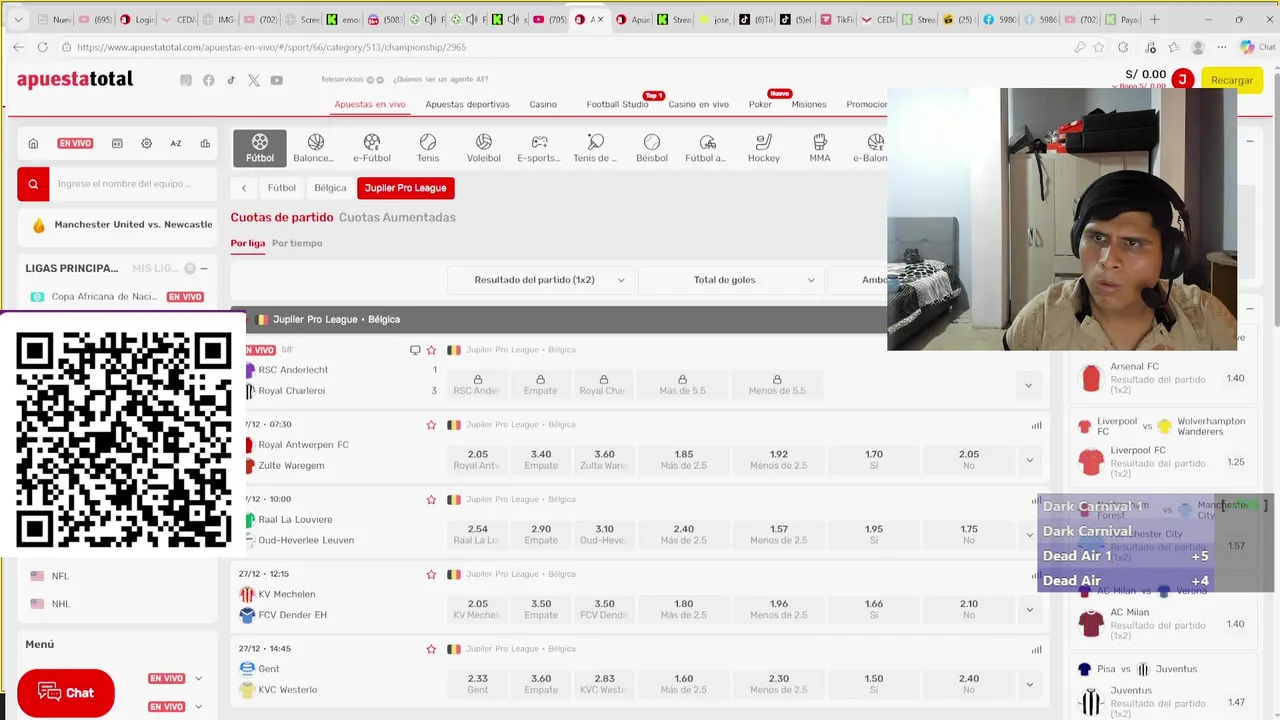Image resolution: width=1280 pixels, height=720 pixels.
Task: Go back with the breadcrumb left chevron
Action: (244, 188)
